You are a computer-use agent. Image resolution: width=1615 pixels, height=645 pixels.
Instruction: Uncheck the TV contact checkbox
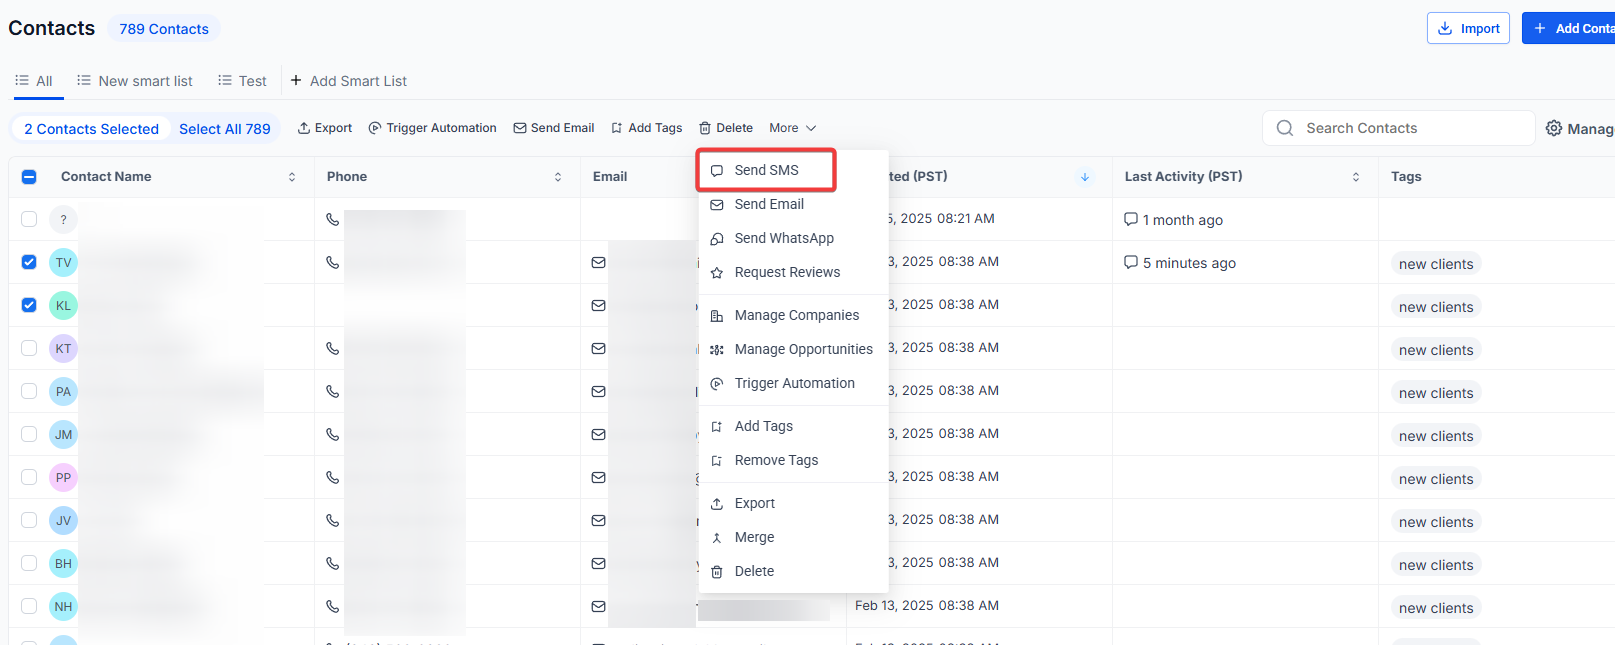click(x=29, y=262)
